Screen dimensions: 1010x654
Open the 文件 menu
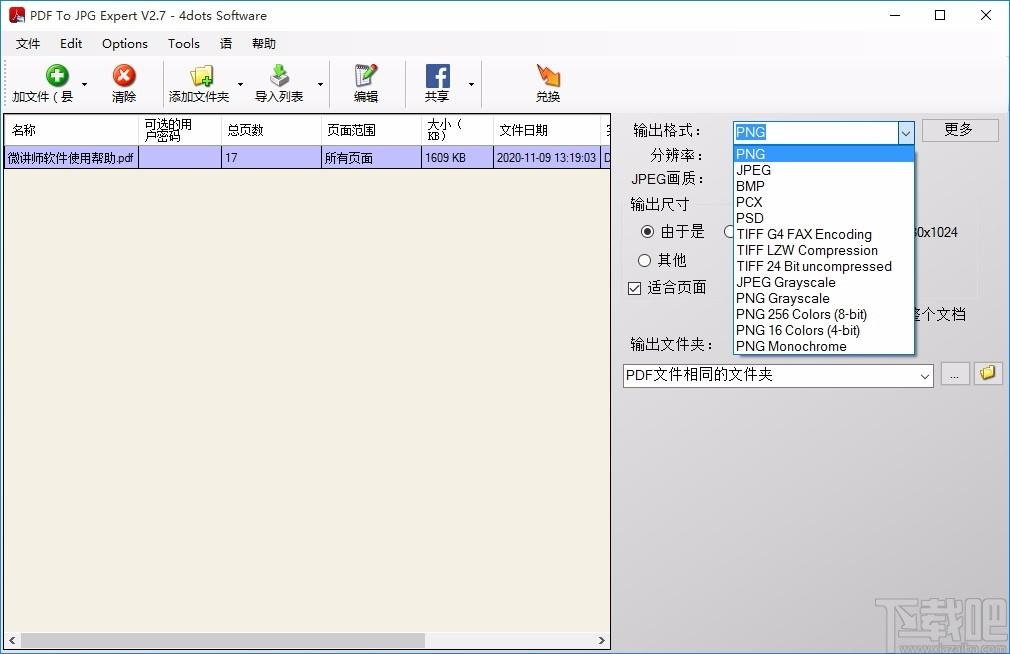(x=28, y=43)
